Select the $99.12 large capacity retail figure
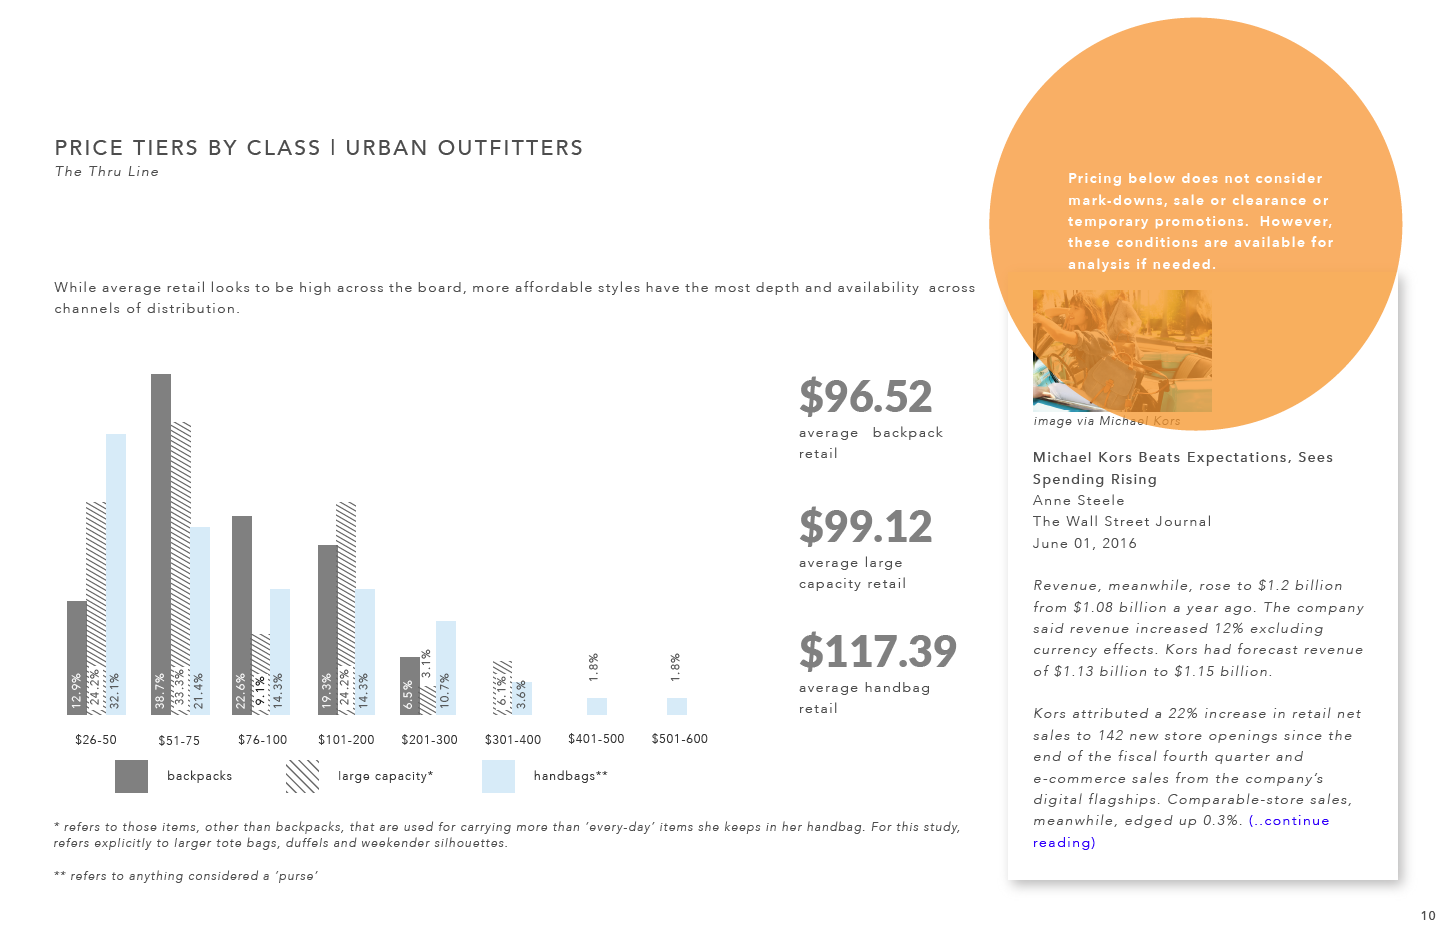 (x=866, y=526)
